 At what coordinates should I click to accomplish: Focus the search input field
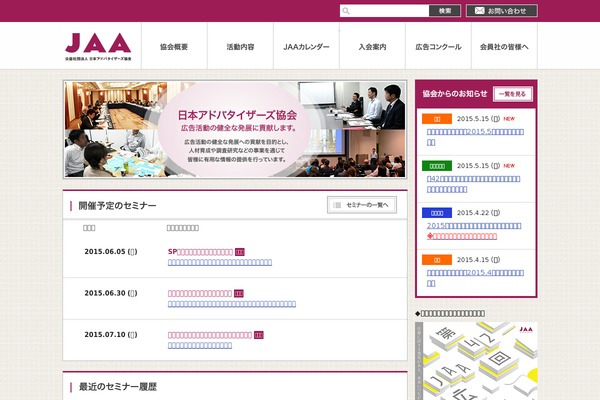(x=385, y=11)
